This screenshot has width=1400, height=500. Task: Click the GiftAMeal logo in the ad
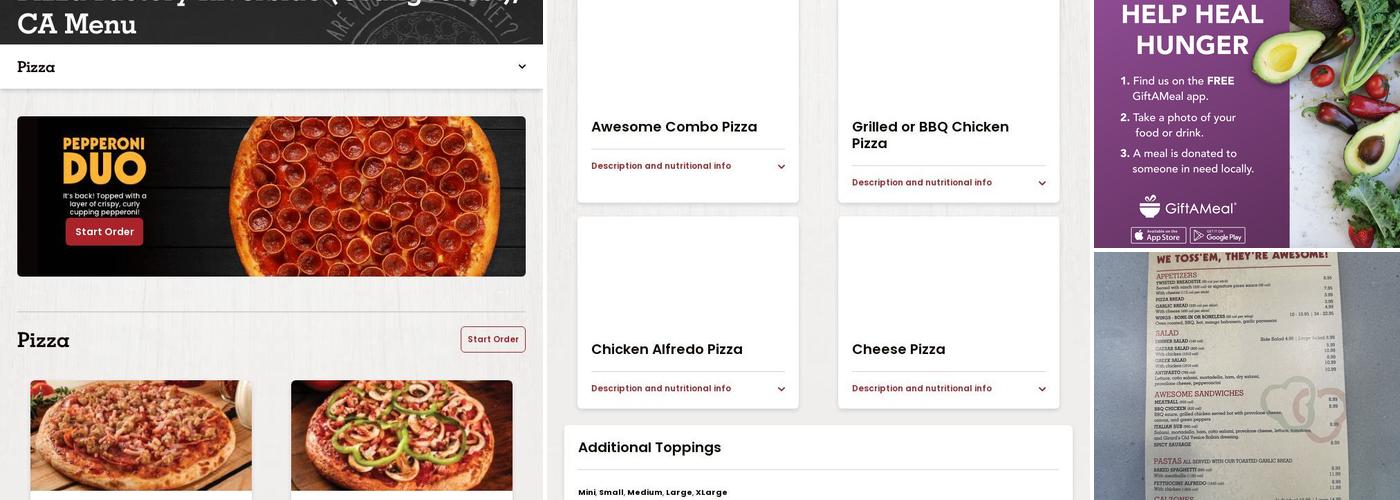(x=1188, y=207)
